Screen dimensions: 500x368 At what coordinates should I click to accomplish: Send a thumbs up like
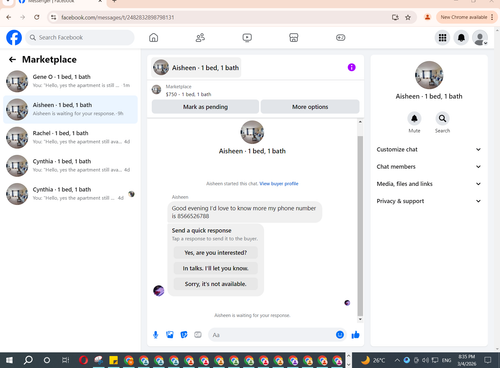pos(355,335)
